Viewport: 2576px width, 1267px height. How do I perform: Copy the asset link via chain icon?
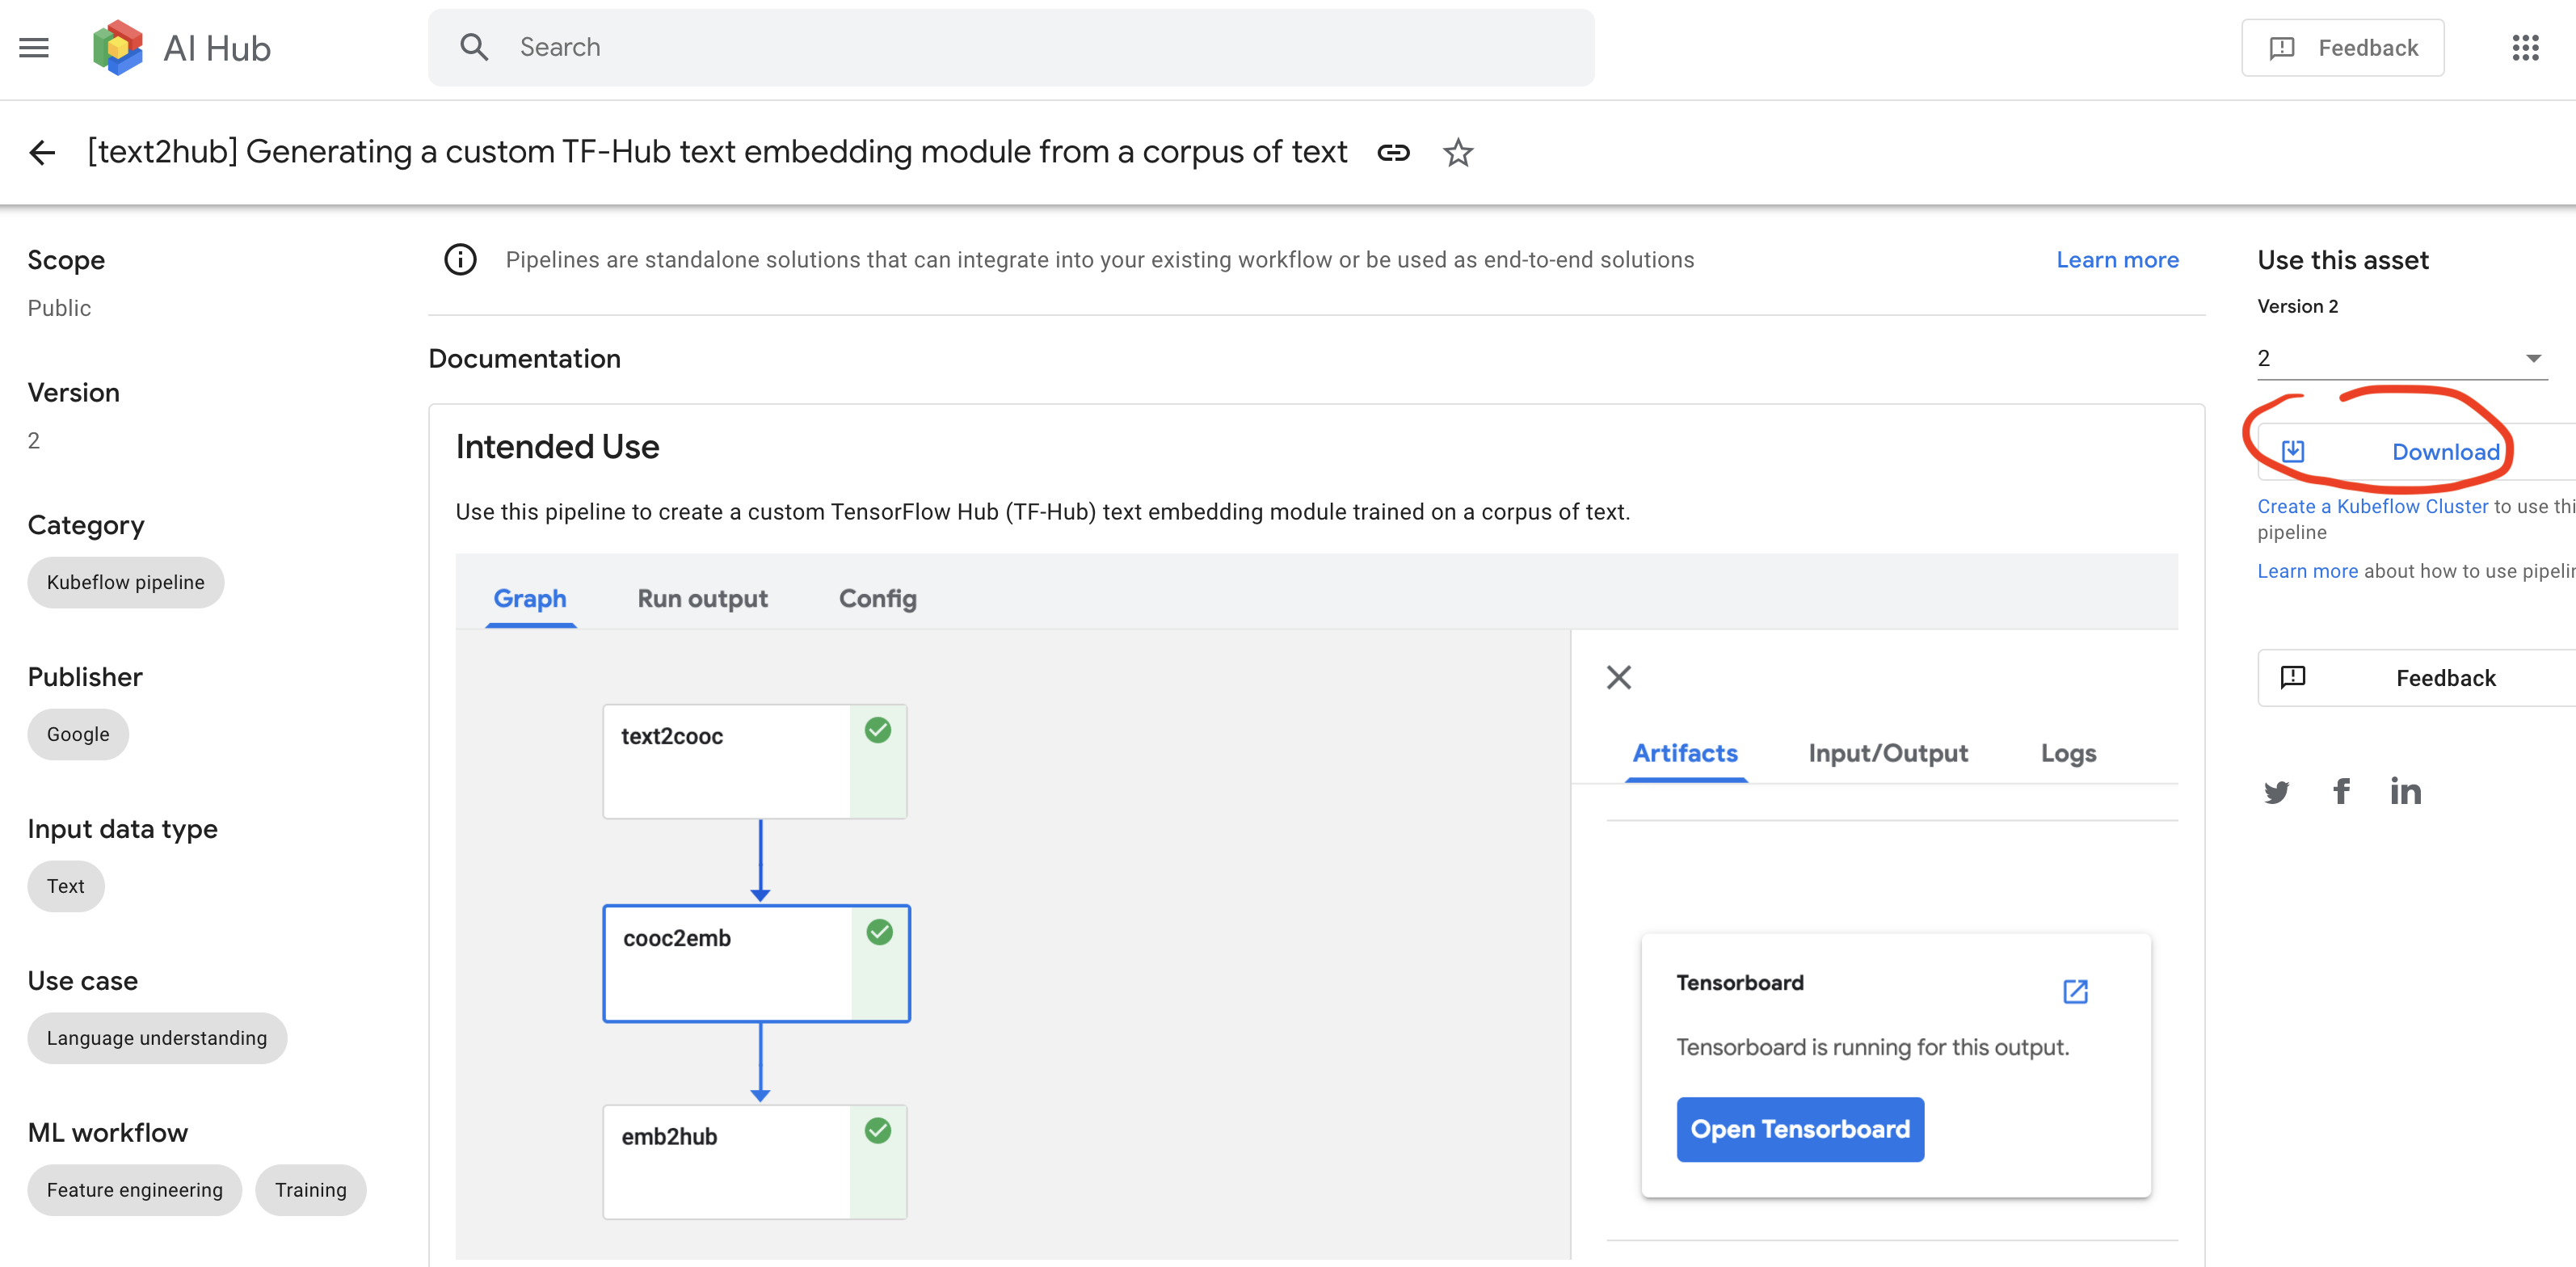1393,153
